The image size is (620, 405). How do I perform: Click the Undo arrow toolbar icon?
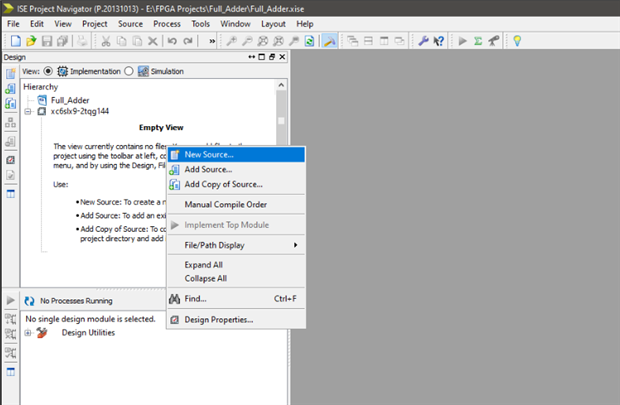172,41
